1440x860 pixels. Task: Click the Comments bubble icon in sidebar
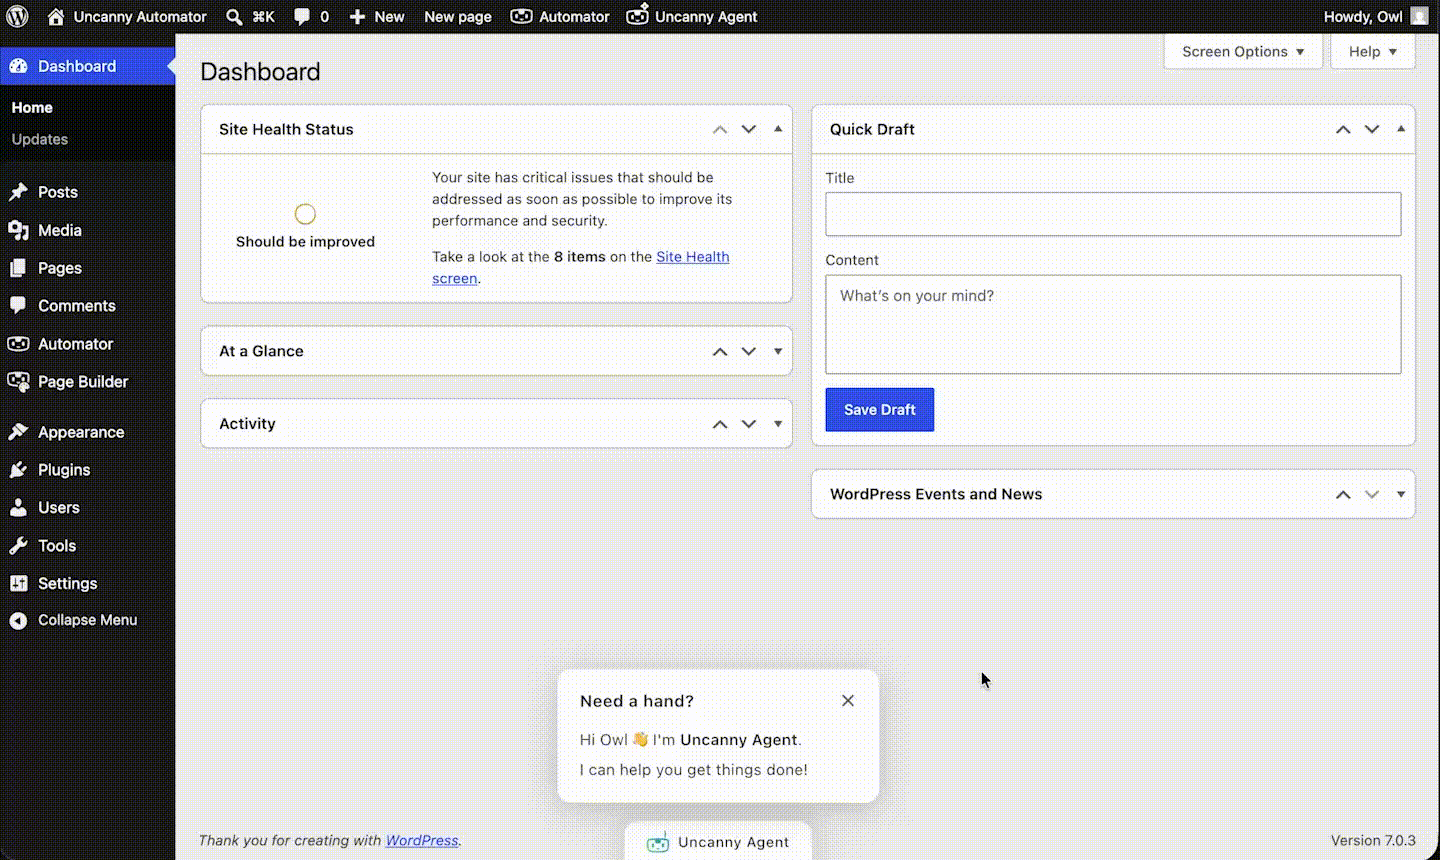pos(18,306)
